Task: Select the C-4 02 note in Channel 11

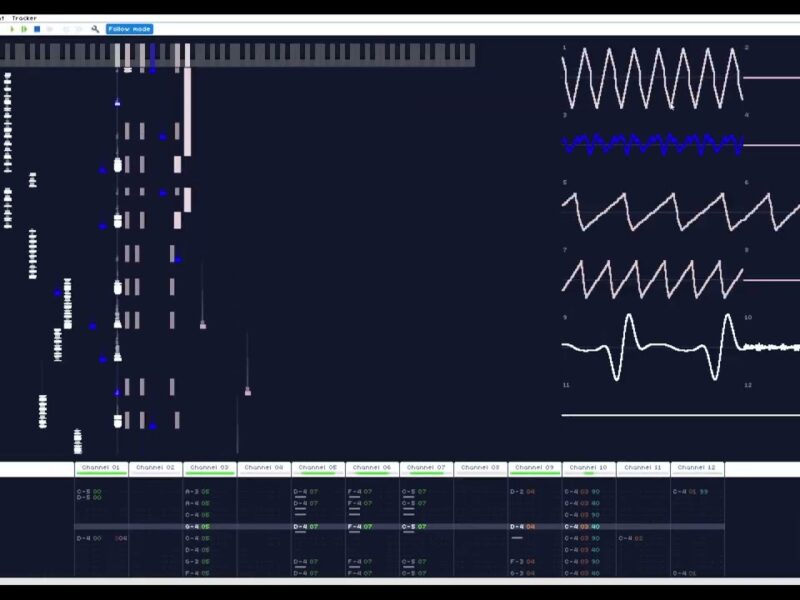Action: point(631,538)
